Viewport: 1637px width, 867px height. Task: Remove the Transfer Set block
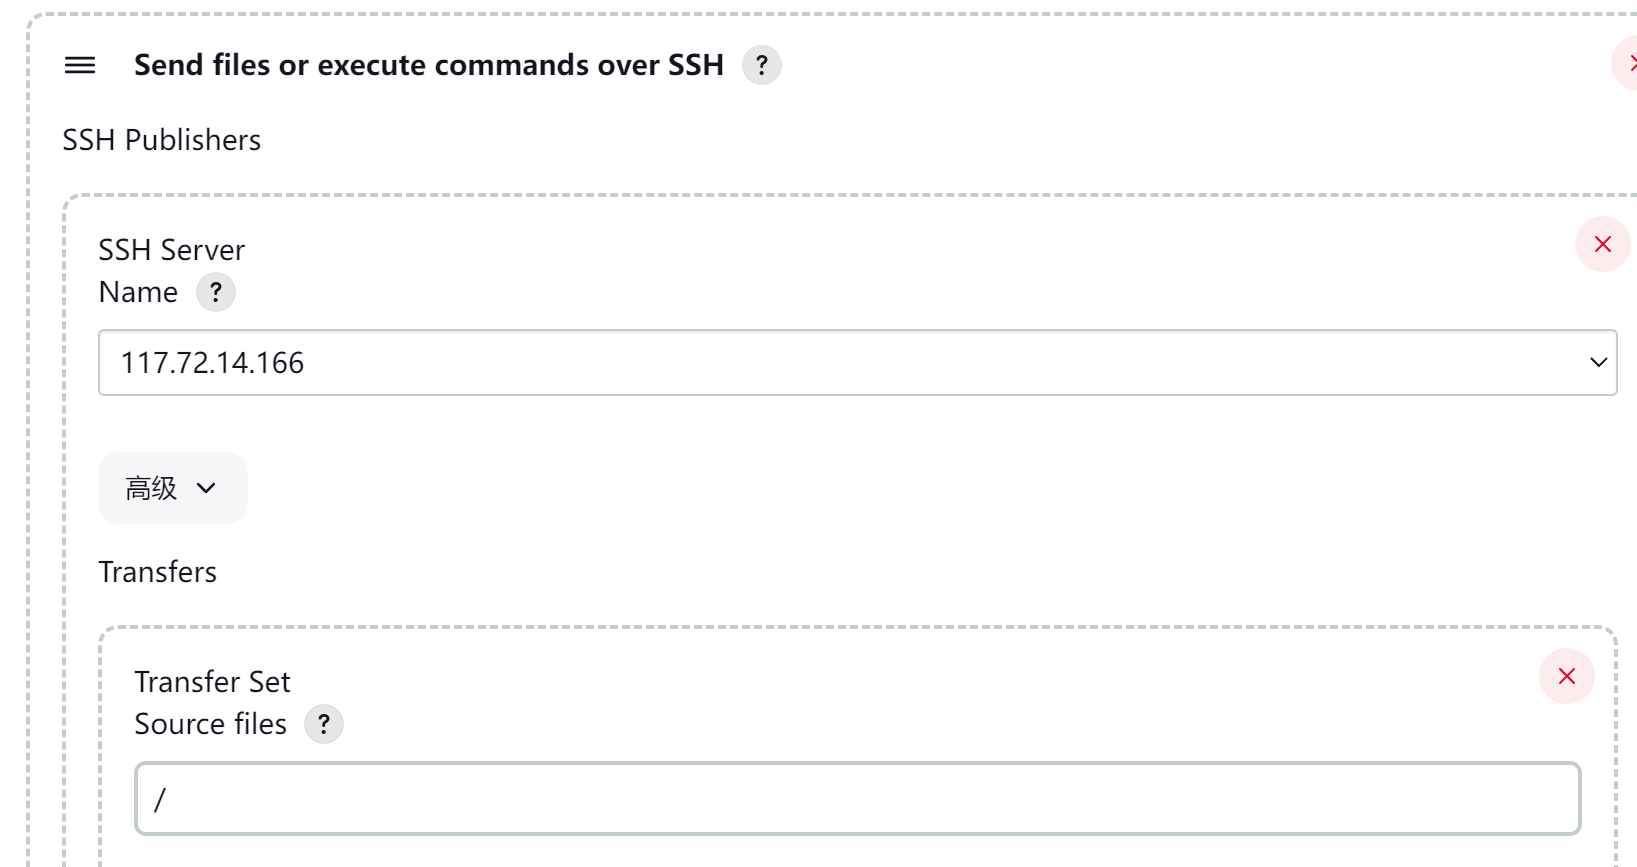(x=1566, y=676)
